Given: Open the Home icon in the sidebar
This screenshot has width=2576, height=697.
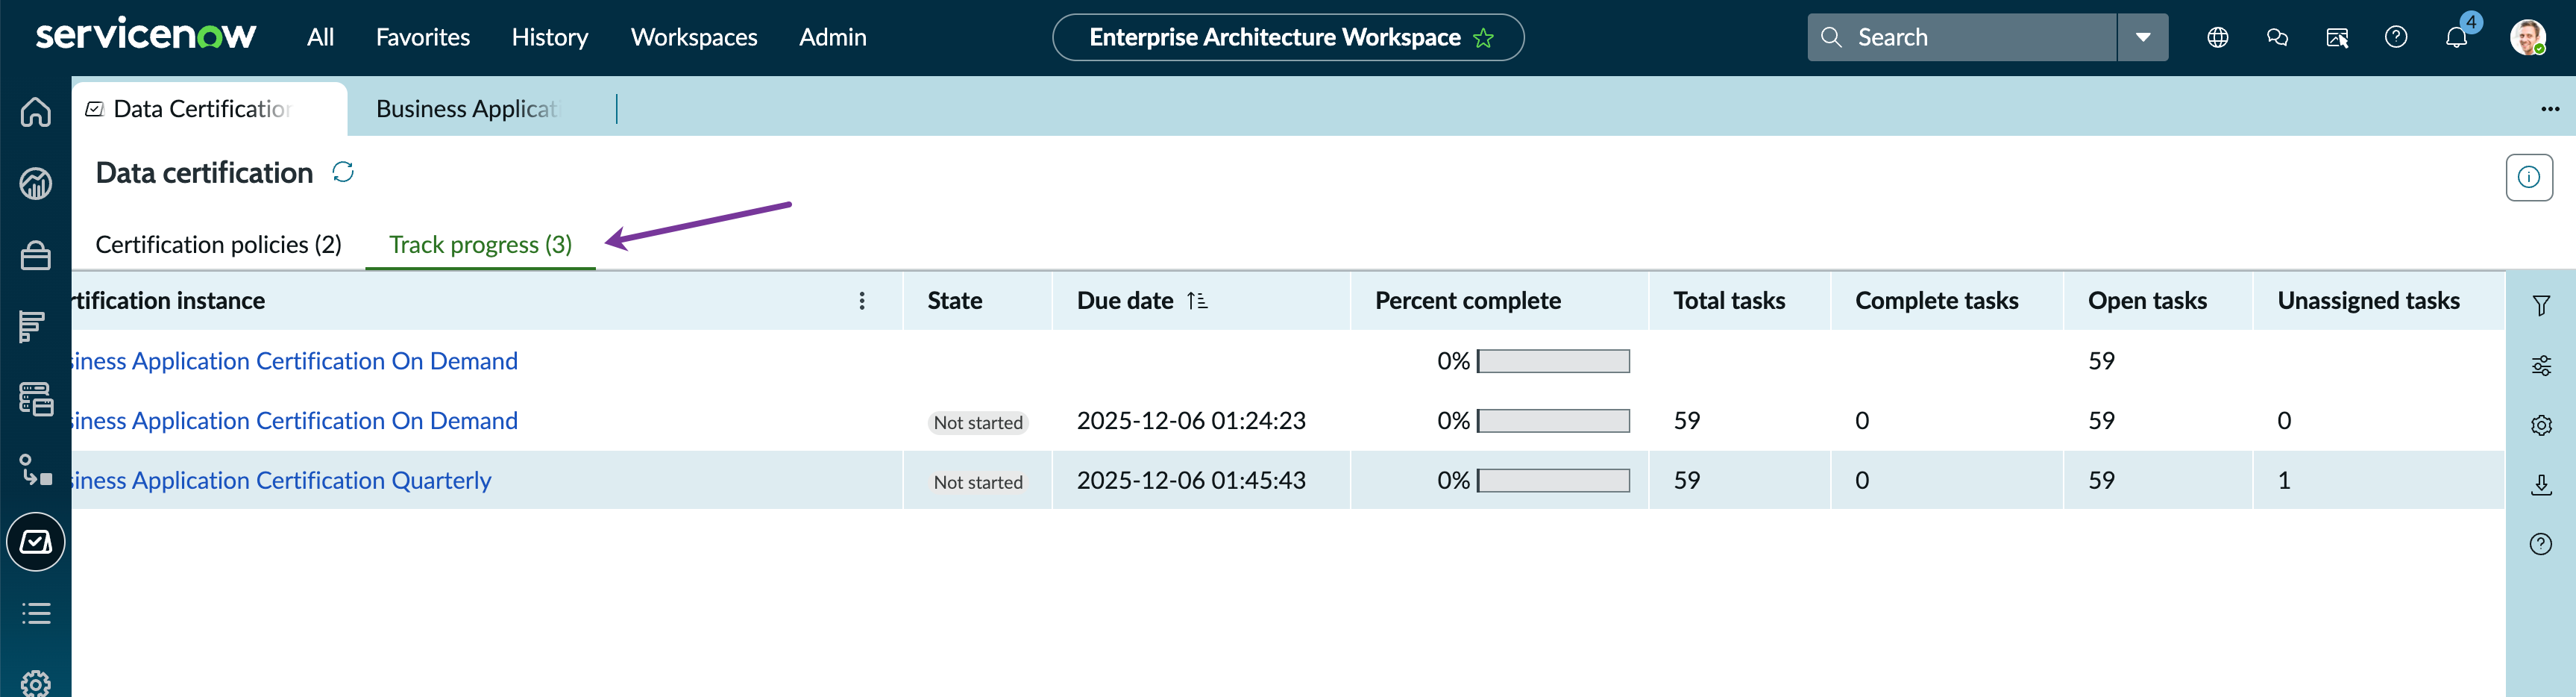Looking at the screenshot, I should [36, 111].
